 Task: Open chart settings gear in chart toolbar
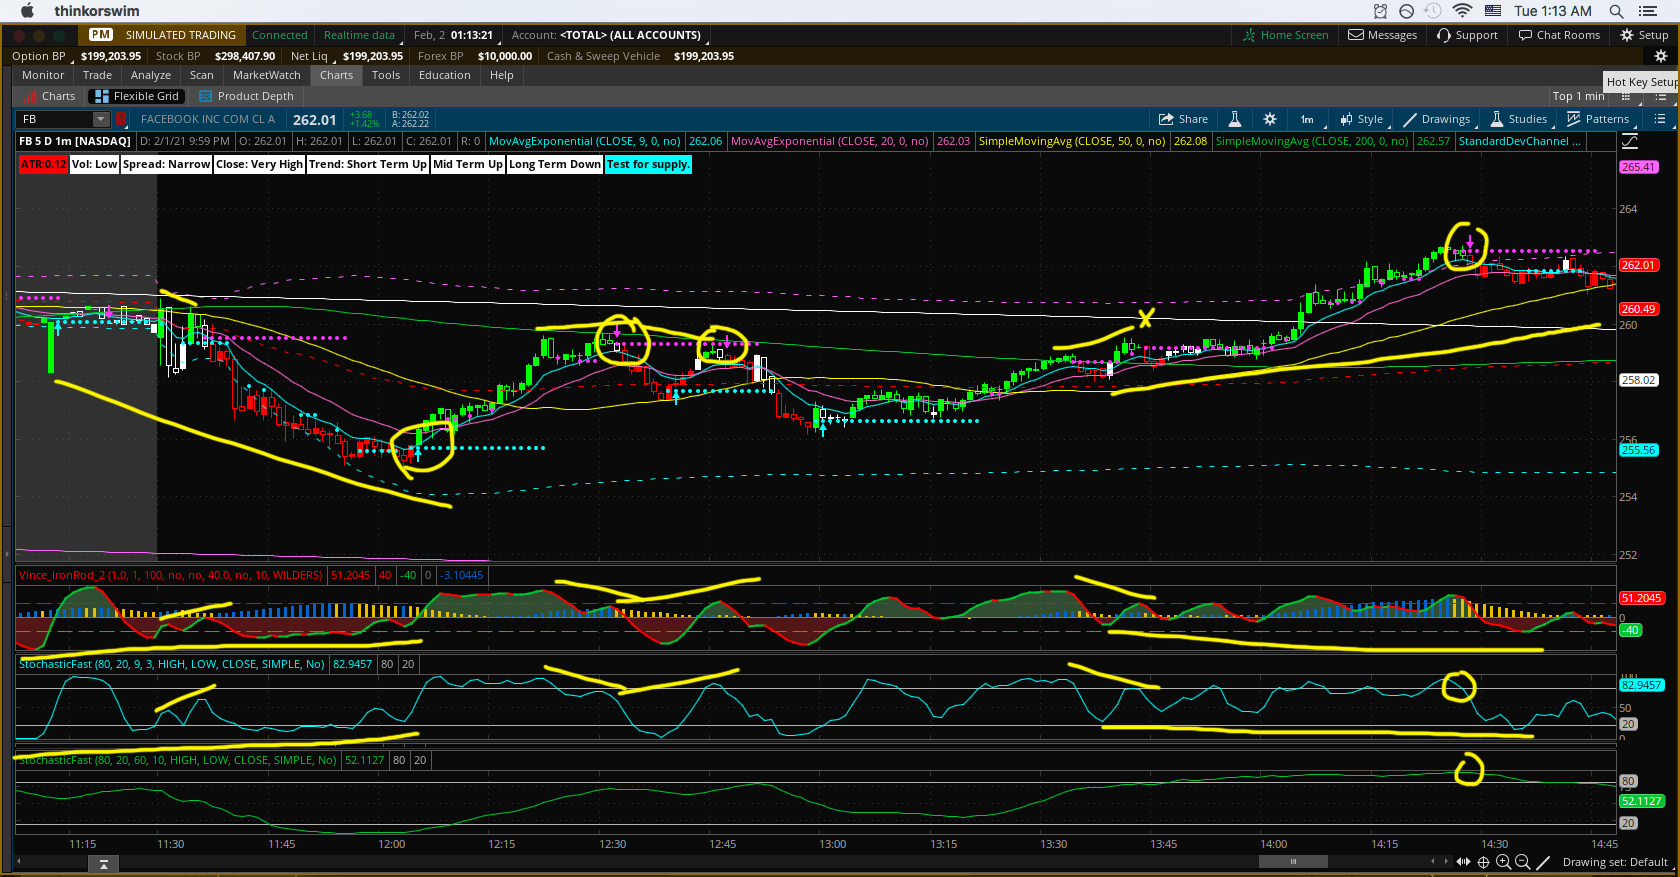[1270, 119]
